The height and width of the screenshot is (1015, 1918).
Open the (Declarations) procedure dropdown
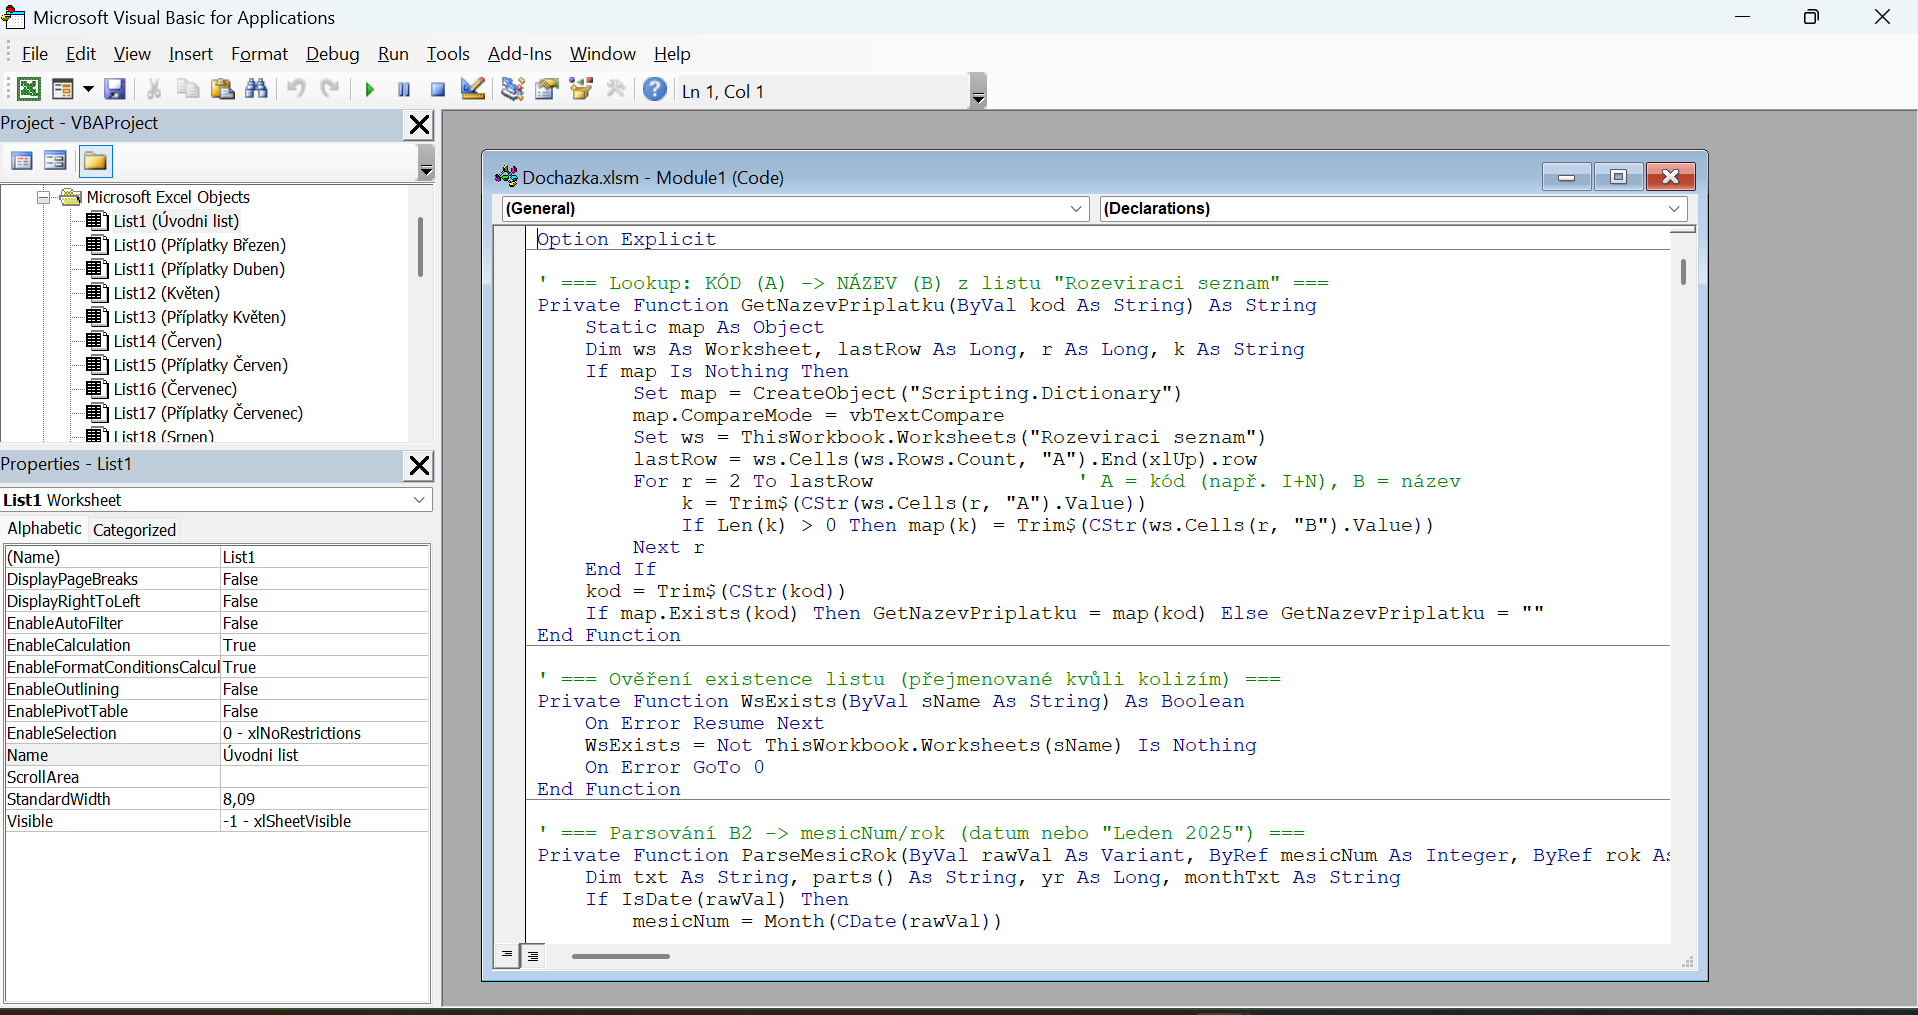click(1674, 209)
